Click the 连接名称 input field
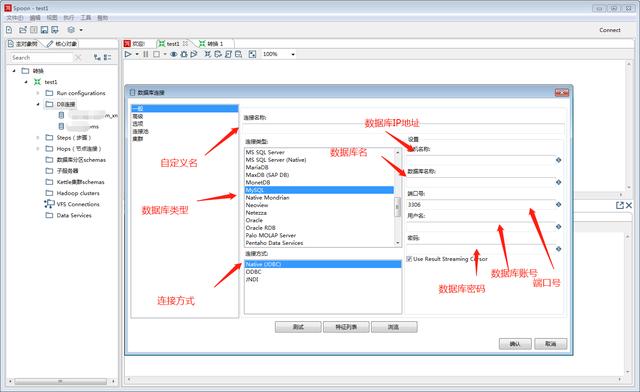The height and width of the screenshot is (392, 640). pyautogui.click(x=403, y=129)
